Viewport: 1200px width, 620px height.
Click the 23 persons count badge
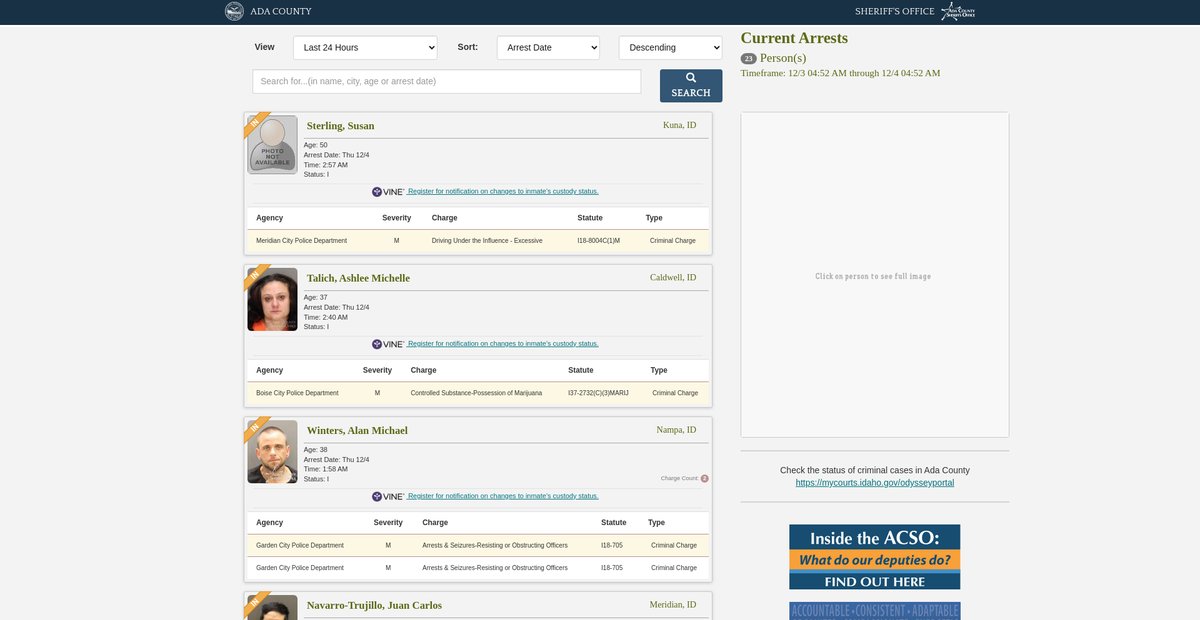click(748, 59)
